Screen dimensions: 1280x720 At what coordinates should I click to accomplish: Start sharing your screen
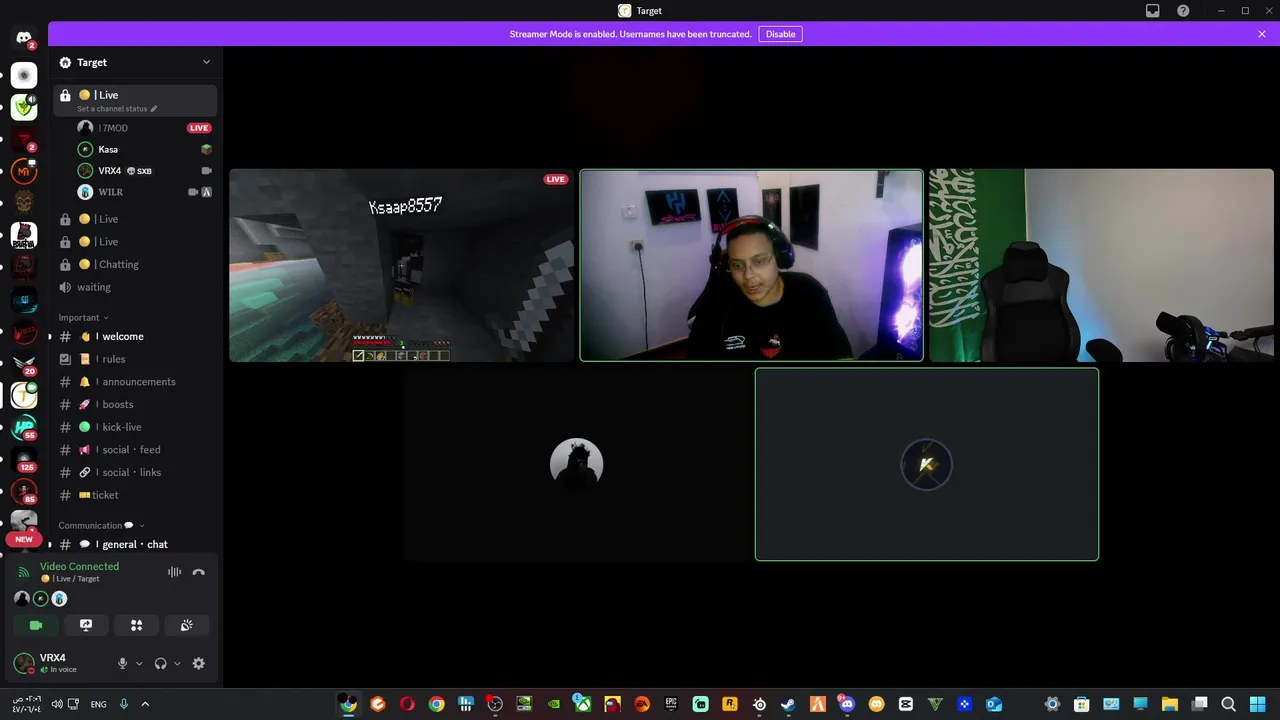pos(86,625)
